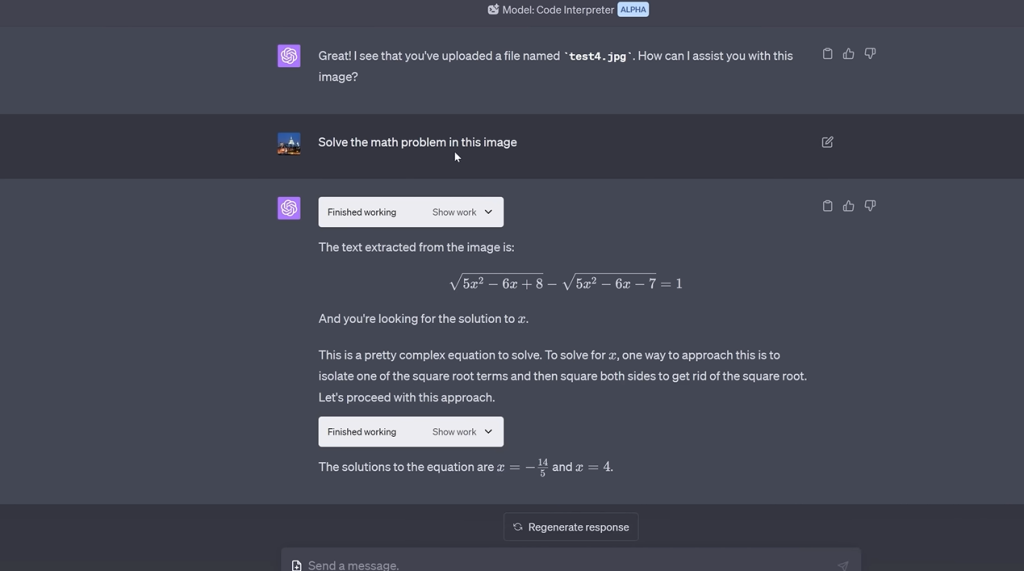Click the Code Interpreter model icon

[493, 10]
